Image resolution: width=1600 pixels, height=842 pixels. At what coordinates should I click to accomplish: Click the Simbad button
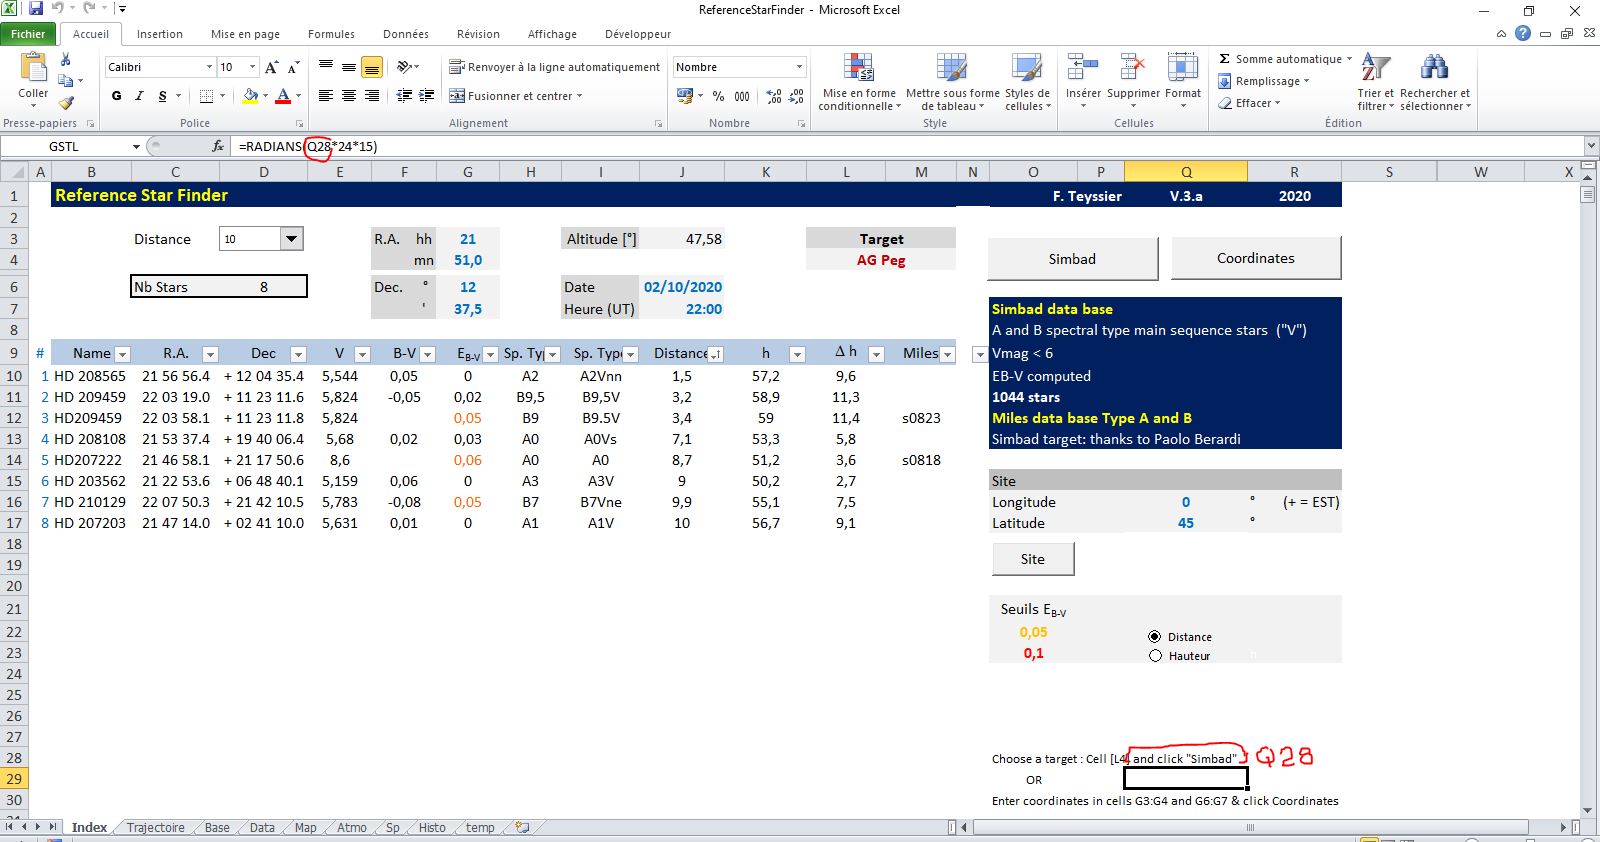click(x=1072, y=259)
